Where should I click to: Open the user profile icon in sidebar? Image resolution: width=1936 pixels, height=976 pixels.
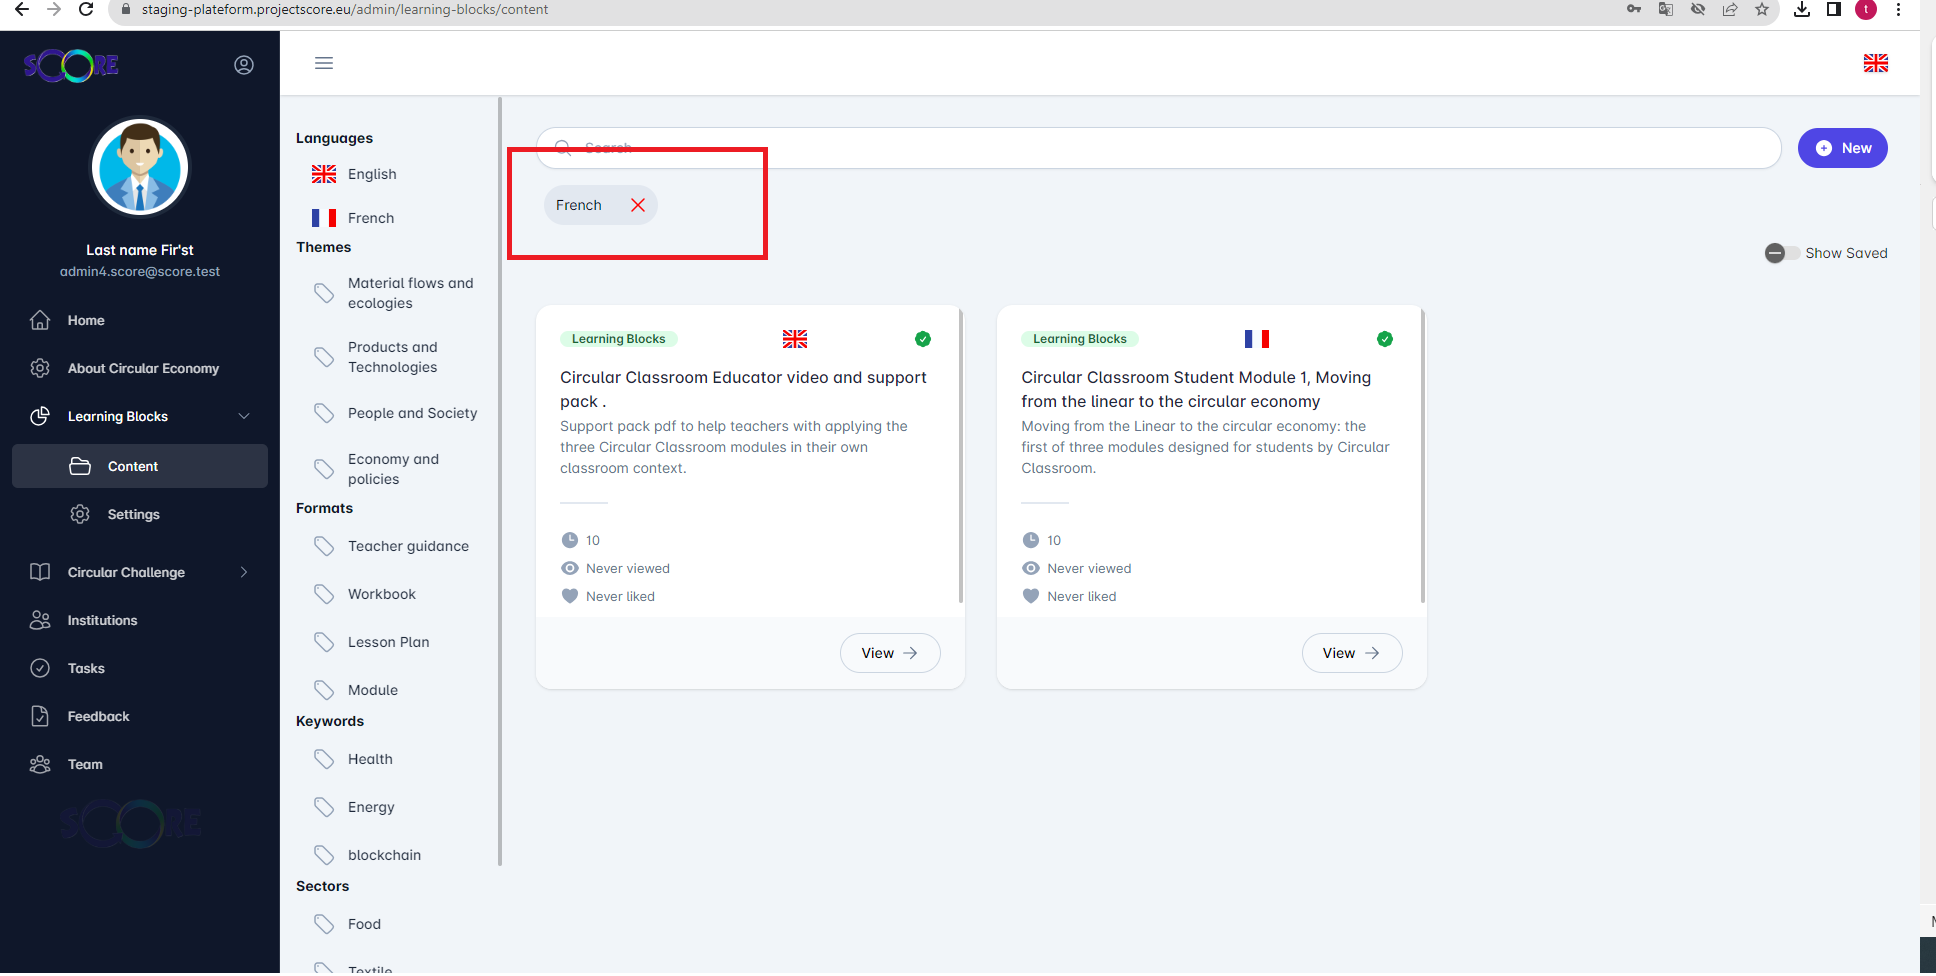pyautogui.click(x=244, y=65)
